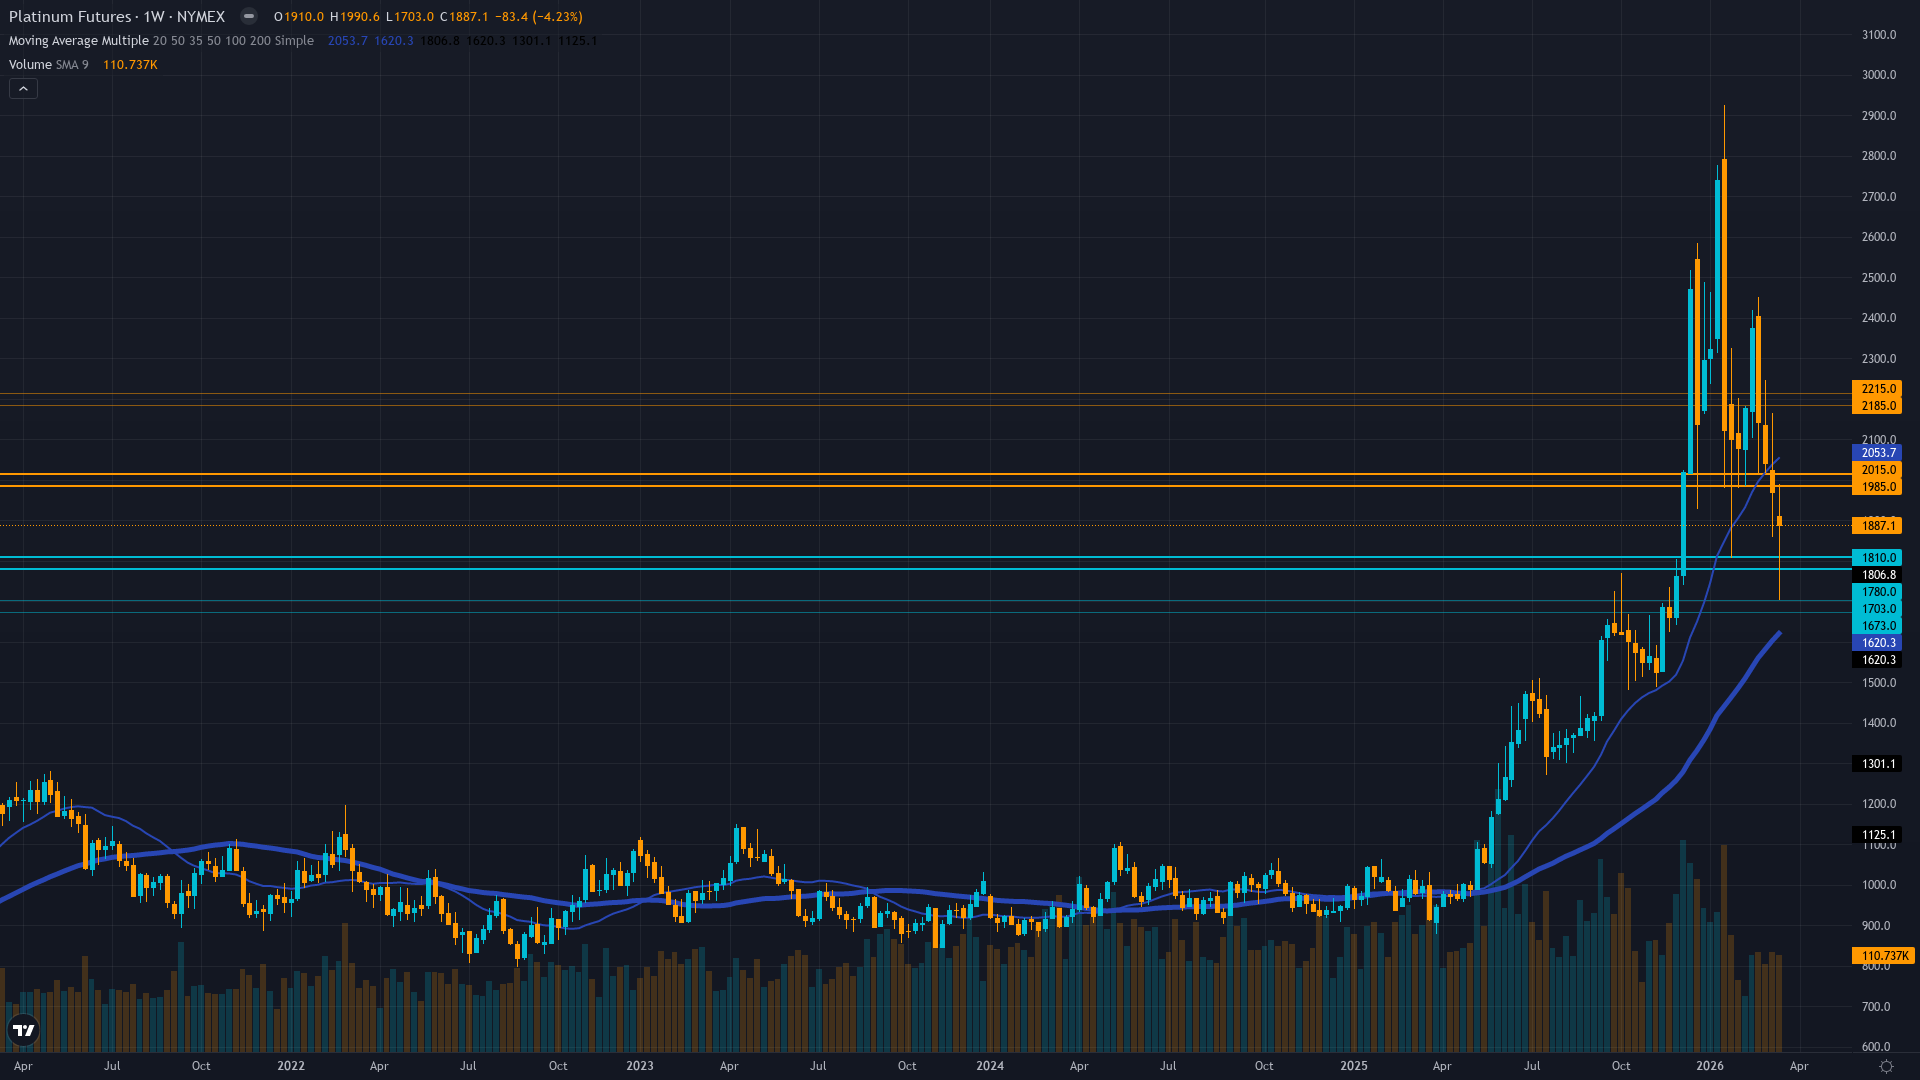Image resolution: width=1920 pixels, height=1080 pixels.
Task: Click the 1673.0 cyan price label
Action: (1878, 626)
